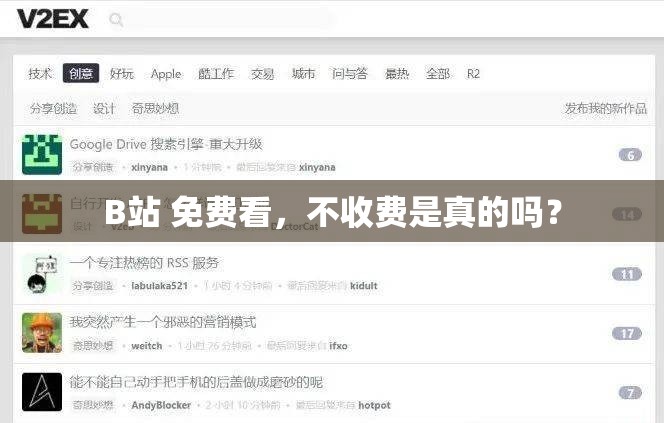Click the 分享创造 tag under Google Drive topic
Screen dimensions: 664x423
pyautogui.click(x=93, y=167)
